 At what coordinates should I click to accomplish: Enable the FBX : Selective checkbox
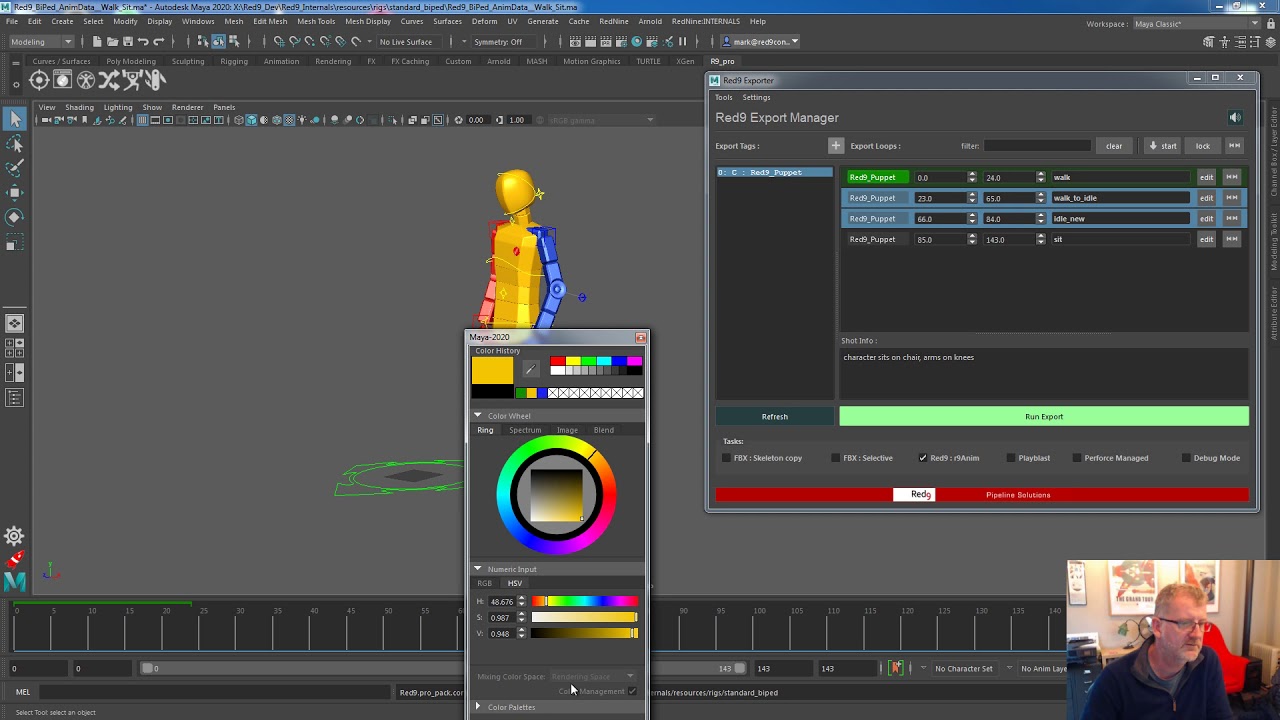[x=836, y=458]
